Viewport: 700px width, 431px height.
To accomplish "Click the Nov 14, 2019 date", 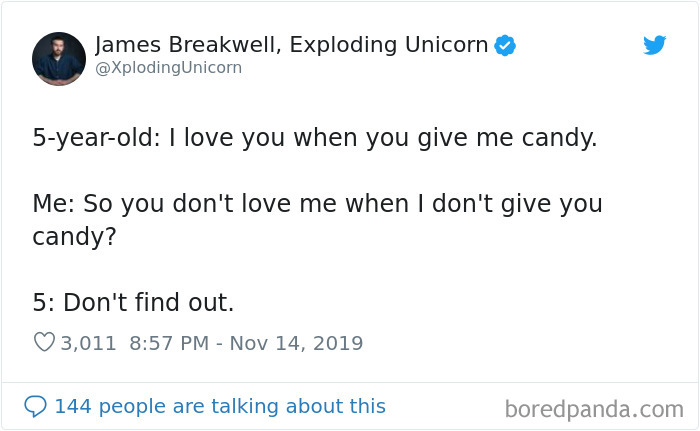I will [x=296, y=343].
